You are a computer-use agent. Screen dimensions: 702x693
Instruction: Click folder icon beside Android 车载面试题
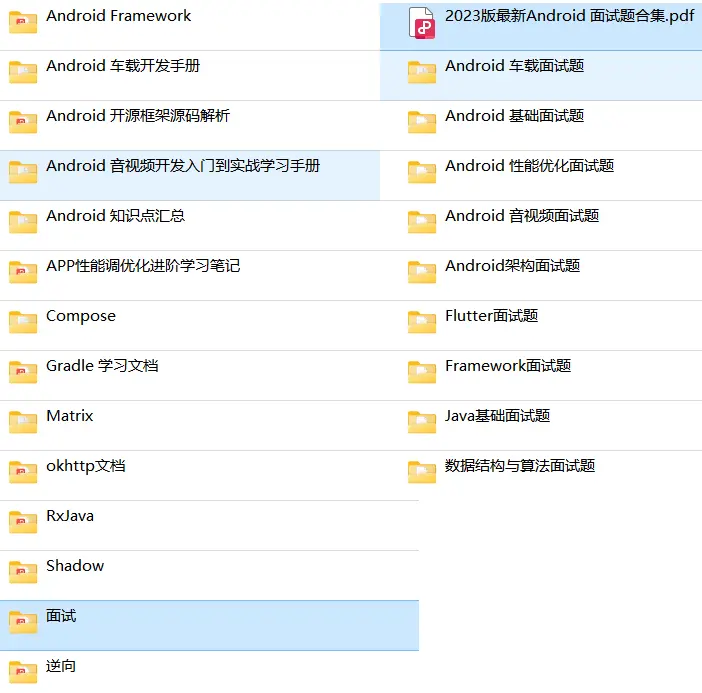[x=422, y=72]
